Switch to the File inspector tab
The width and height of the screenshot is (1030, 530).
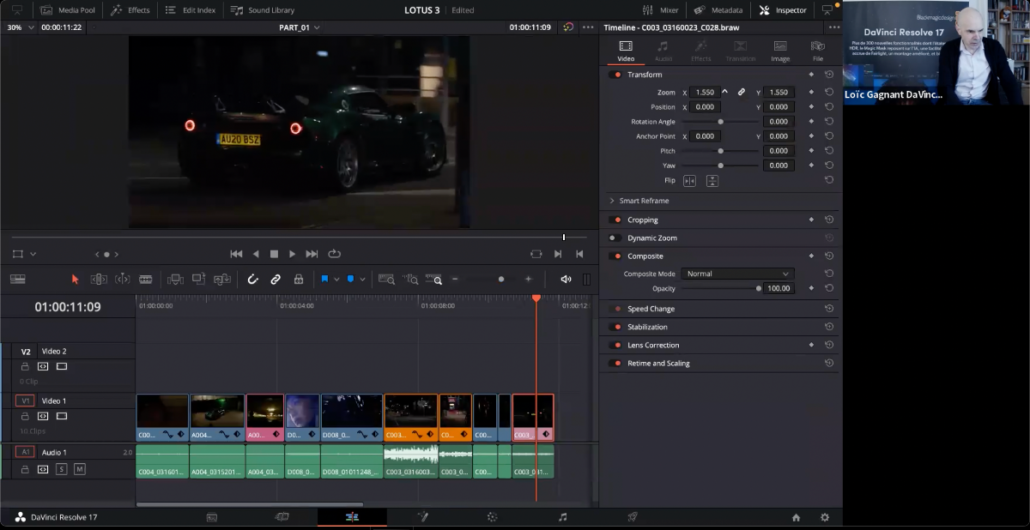[x=818, y=51]
